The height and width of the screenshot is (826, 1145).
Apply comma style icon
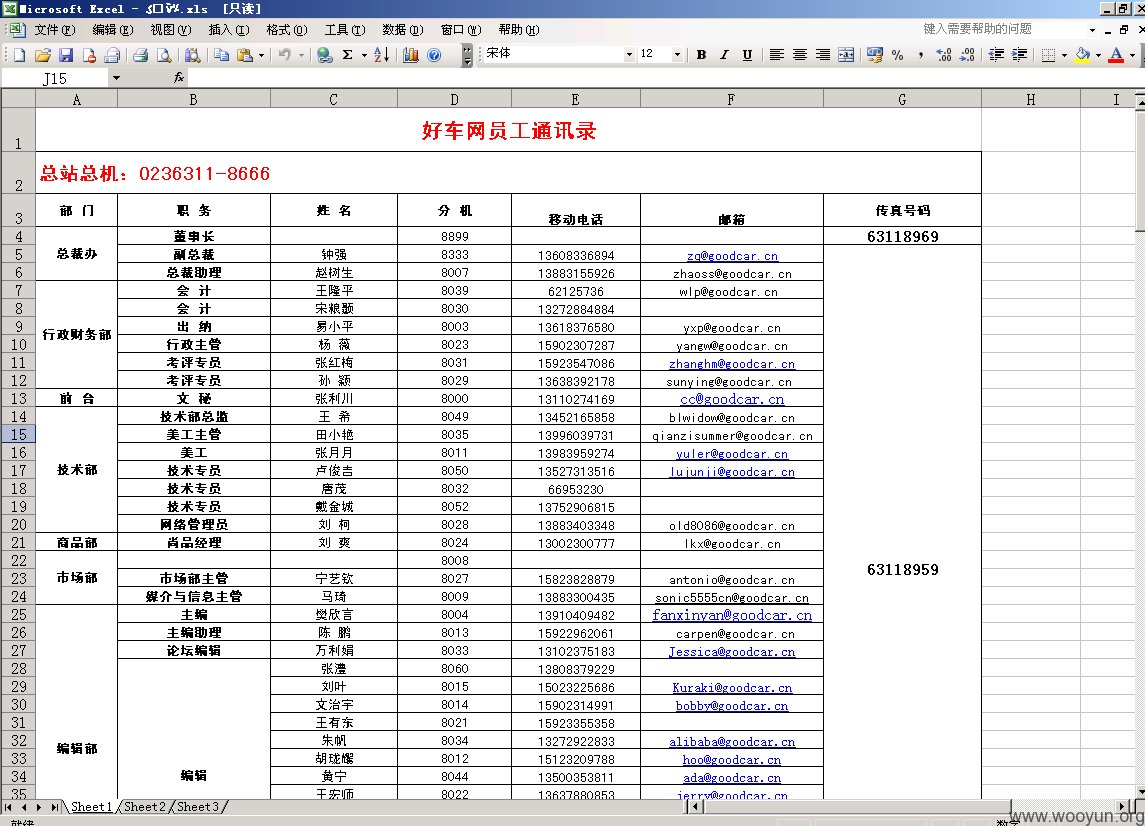920,55
